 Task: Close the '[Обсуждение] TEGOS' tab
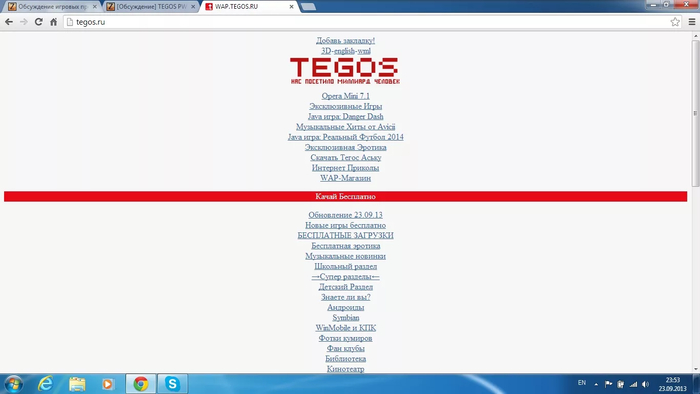[x=193, y=7]
